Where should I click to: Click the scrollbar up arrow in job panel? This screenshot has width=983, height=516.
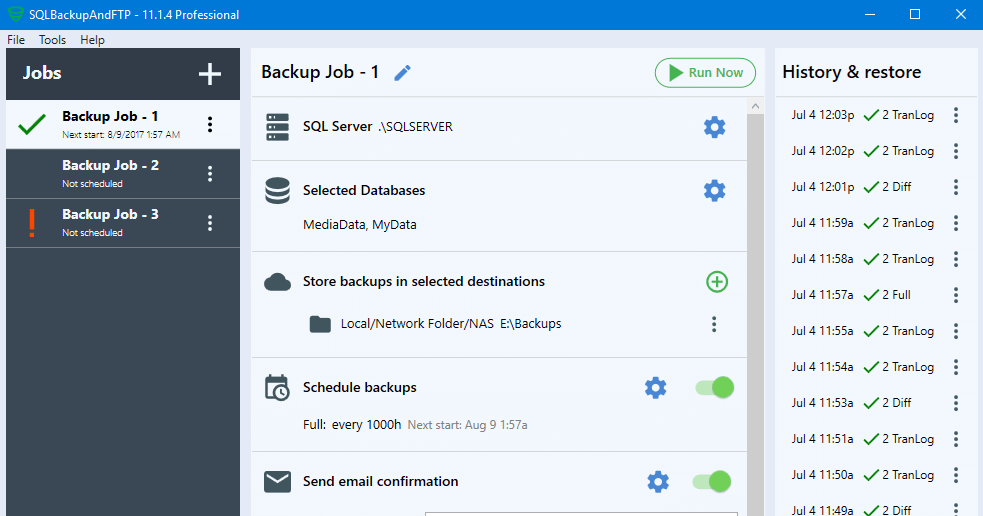click(755, 106)
